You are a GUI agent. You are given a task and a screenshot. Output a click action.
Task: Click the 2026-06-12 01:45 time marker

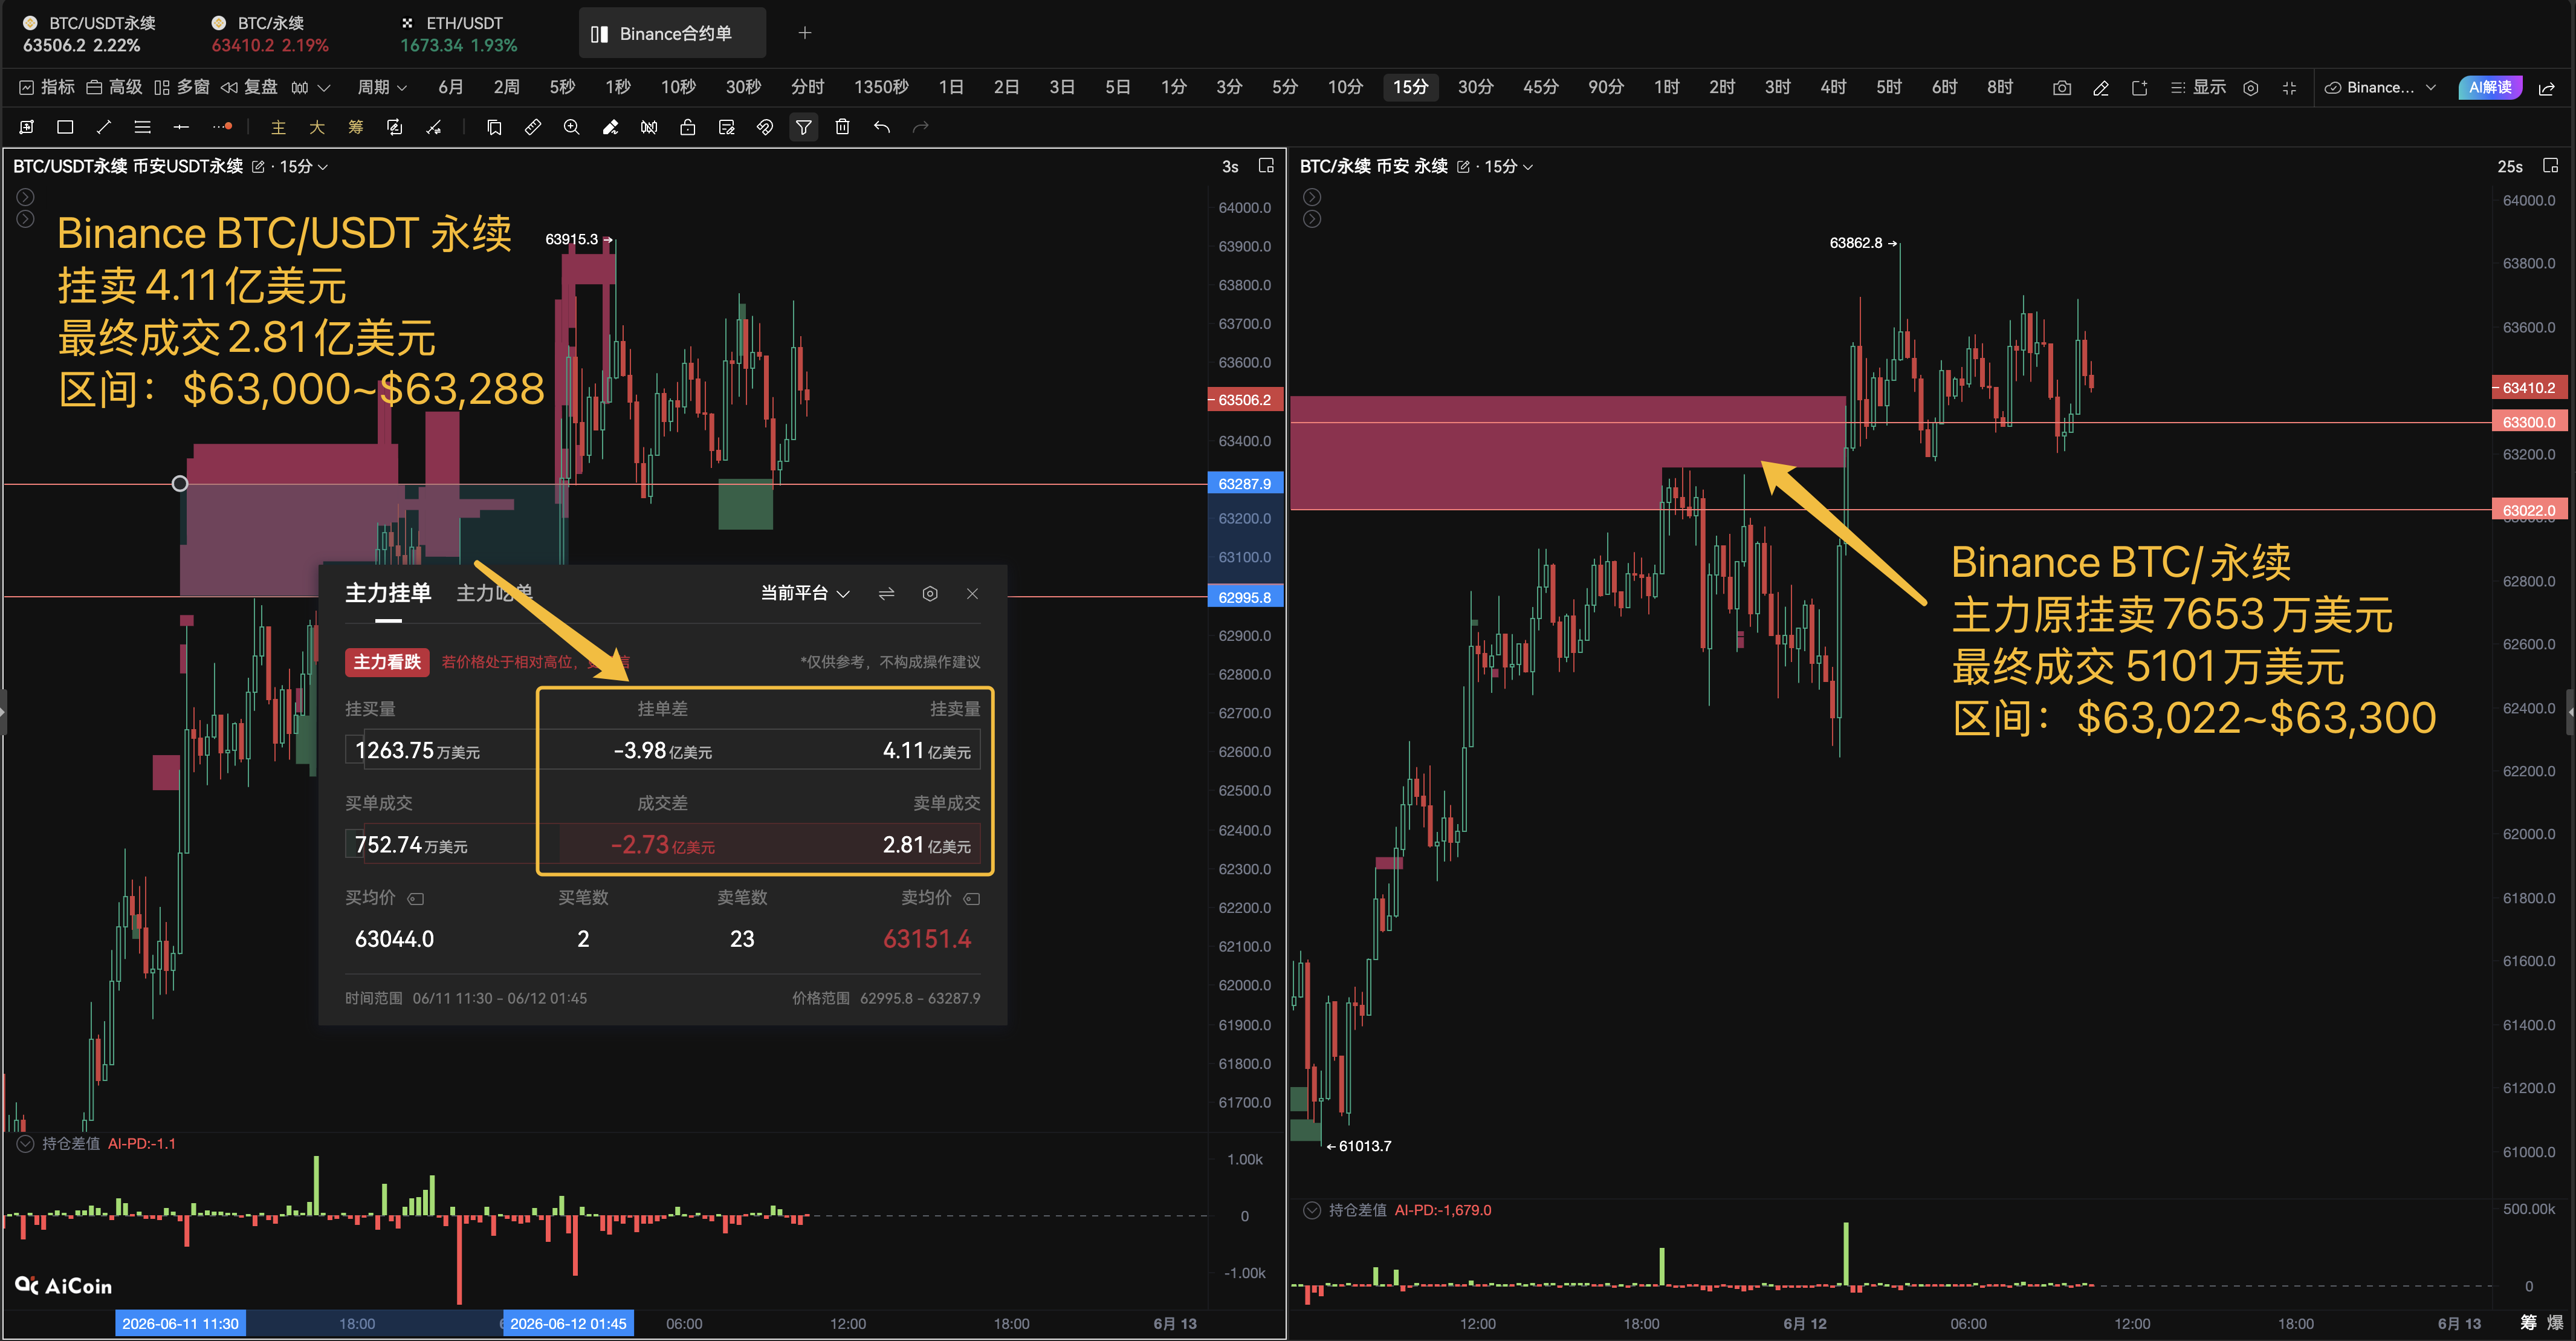pyautogui.click(x=568, y=1325)
